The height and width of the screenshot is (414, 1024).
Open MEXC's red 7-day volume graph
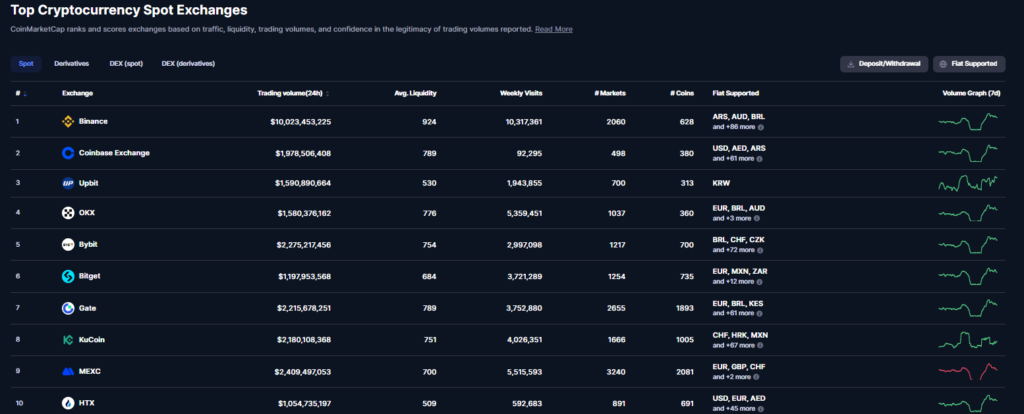tap(968, 371)
